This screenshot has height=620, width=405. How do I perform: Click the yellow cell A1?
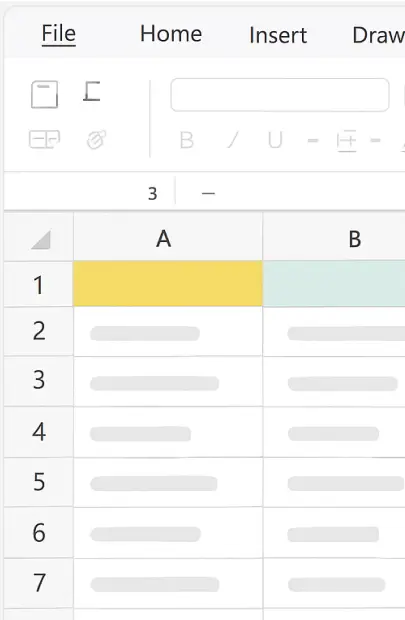168,284
